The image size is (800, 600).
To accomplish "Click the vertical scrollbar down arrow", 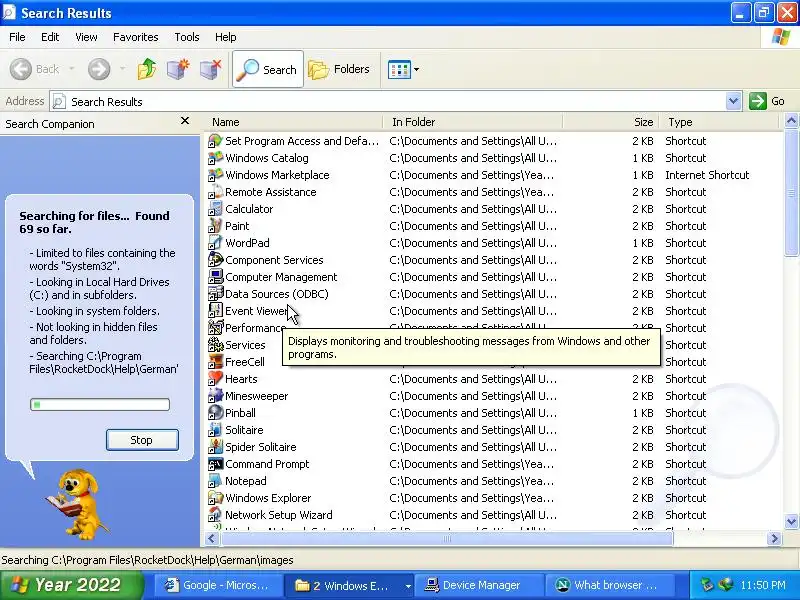I will tap(791, 521).
